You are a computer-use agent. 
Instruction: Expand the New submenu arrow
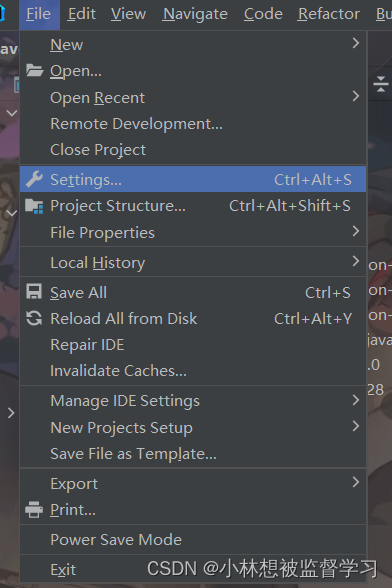(356, 43)
